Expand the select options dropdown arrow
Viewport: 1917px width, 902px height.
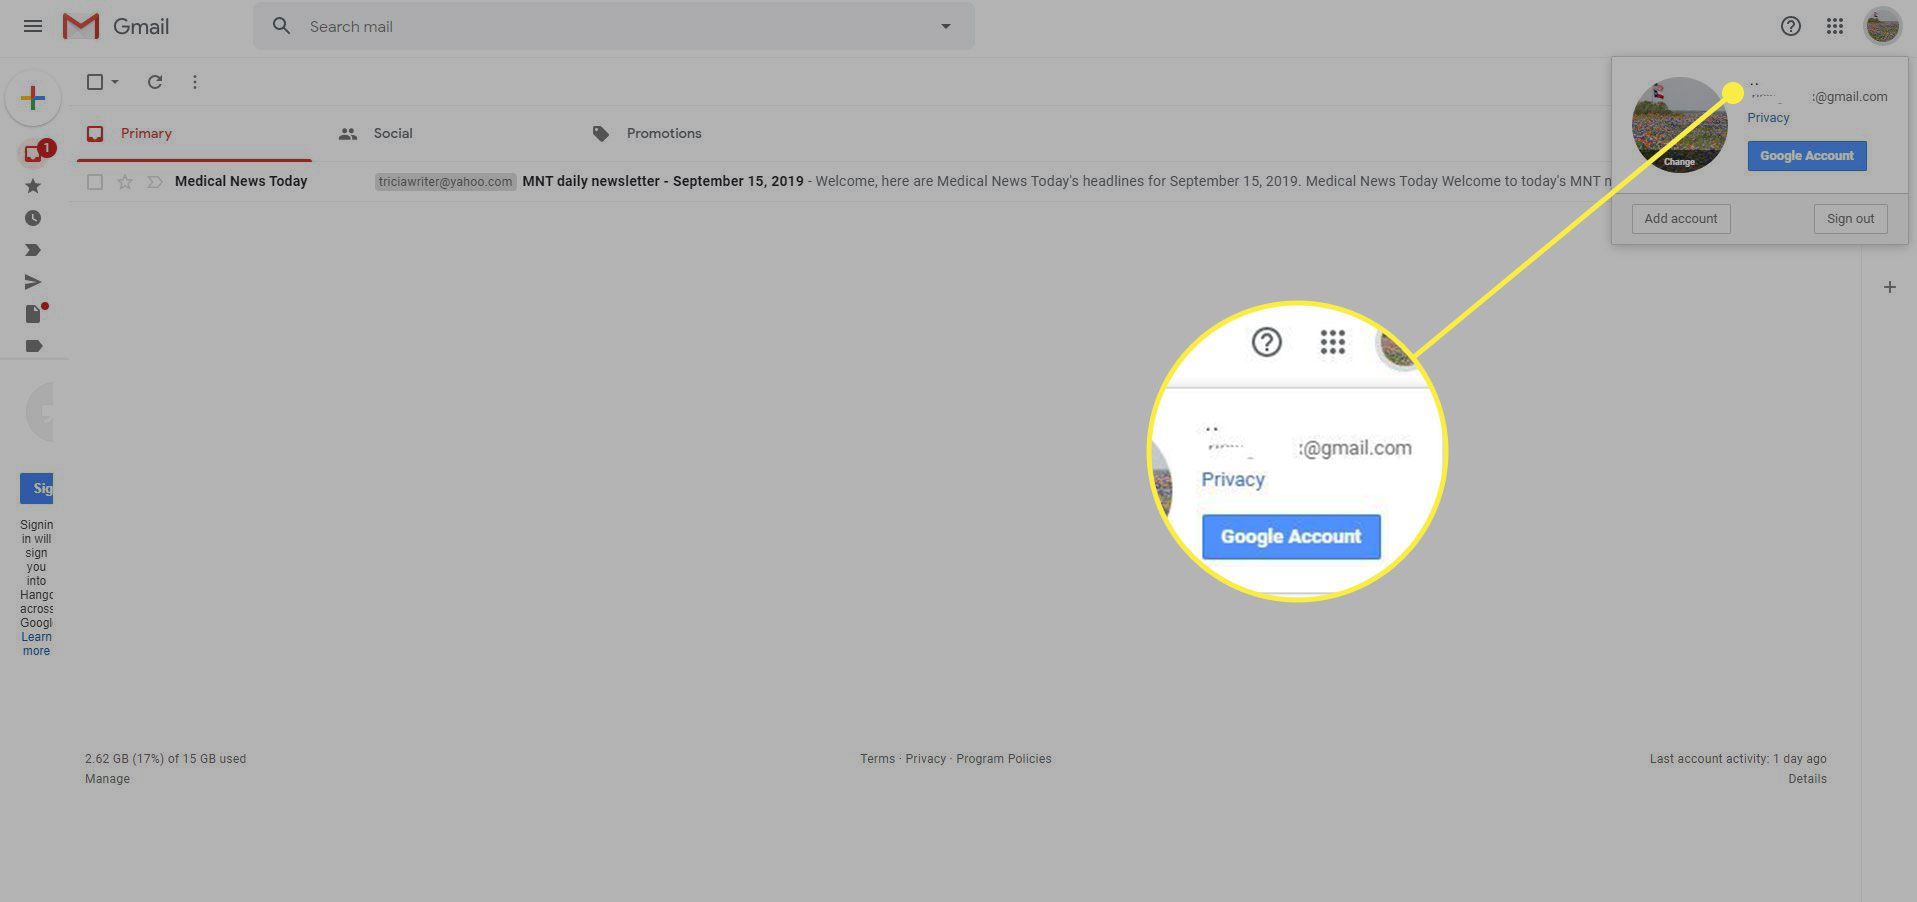point(115,82)
